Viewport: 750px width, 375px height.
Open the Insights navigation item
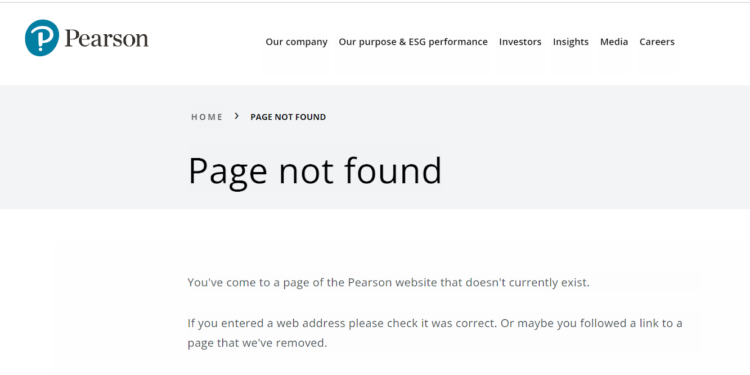571,42
